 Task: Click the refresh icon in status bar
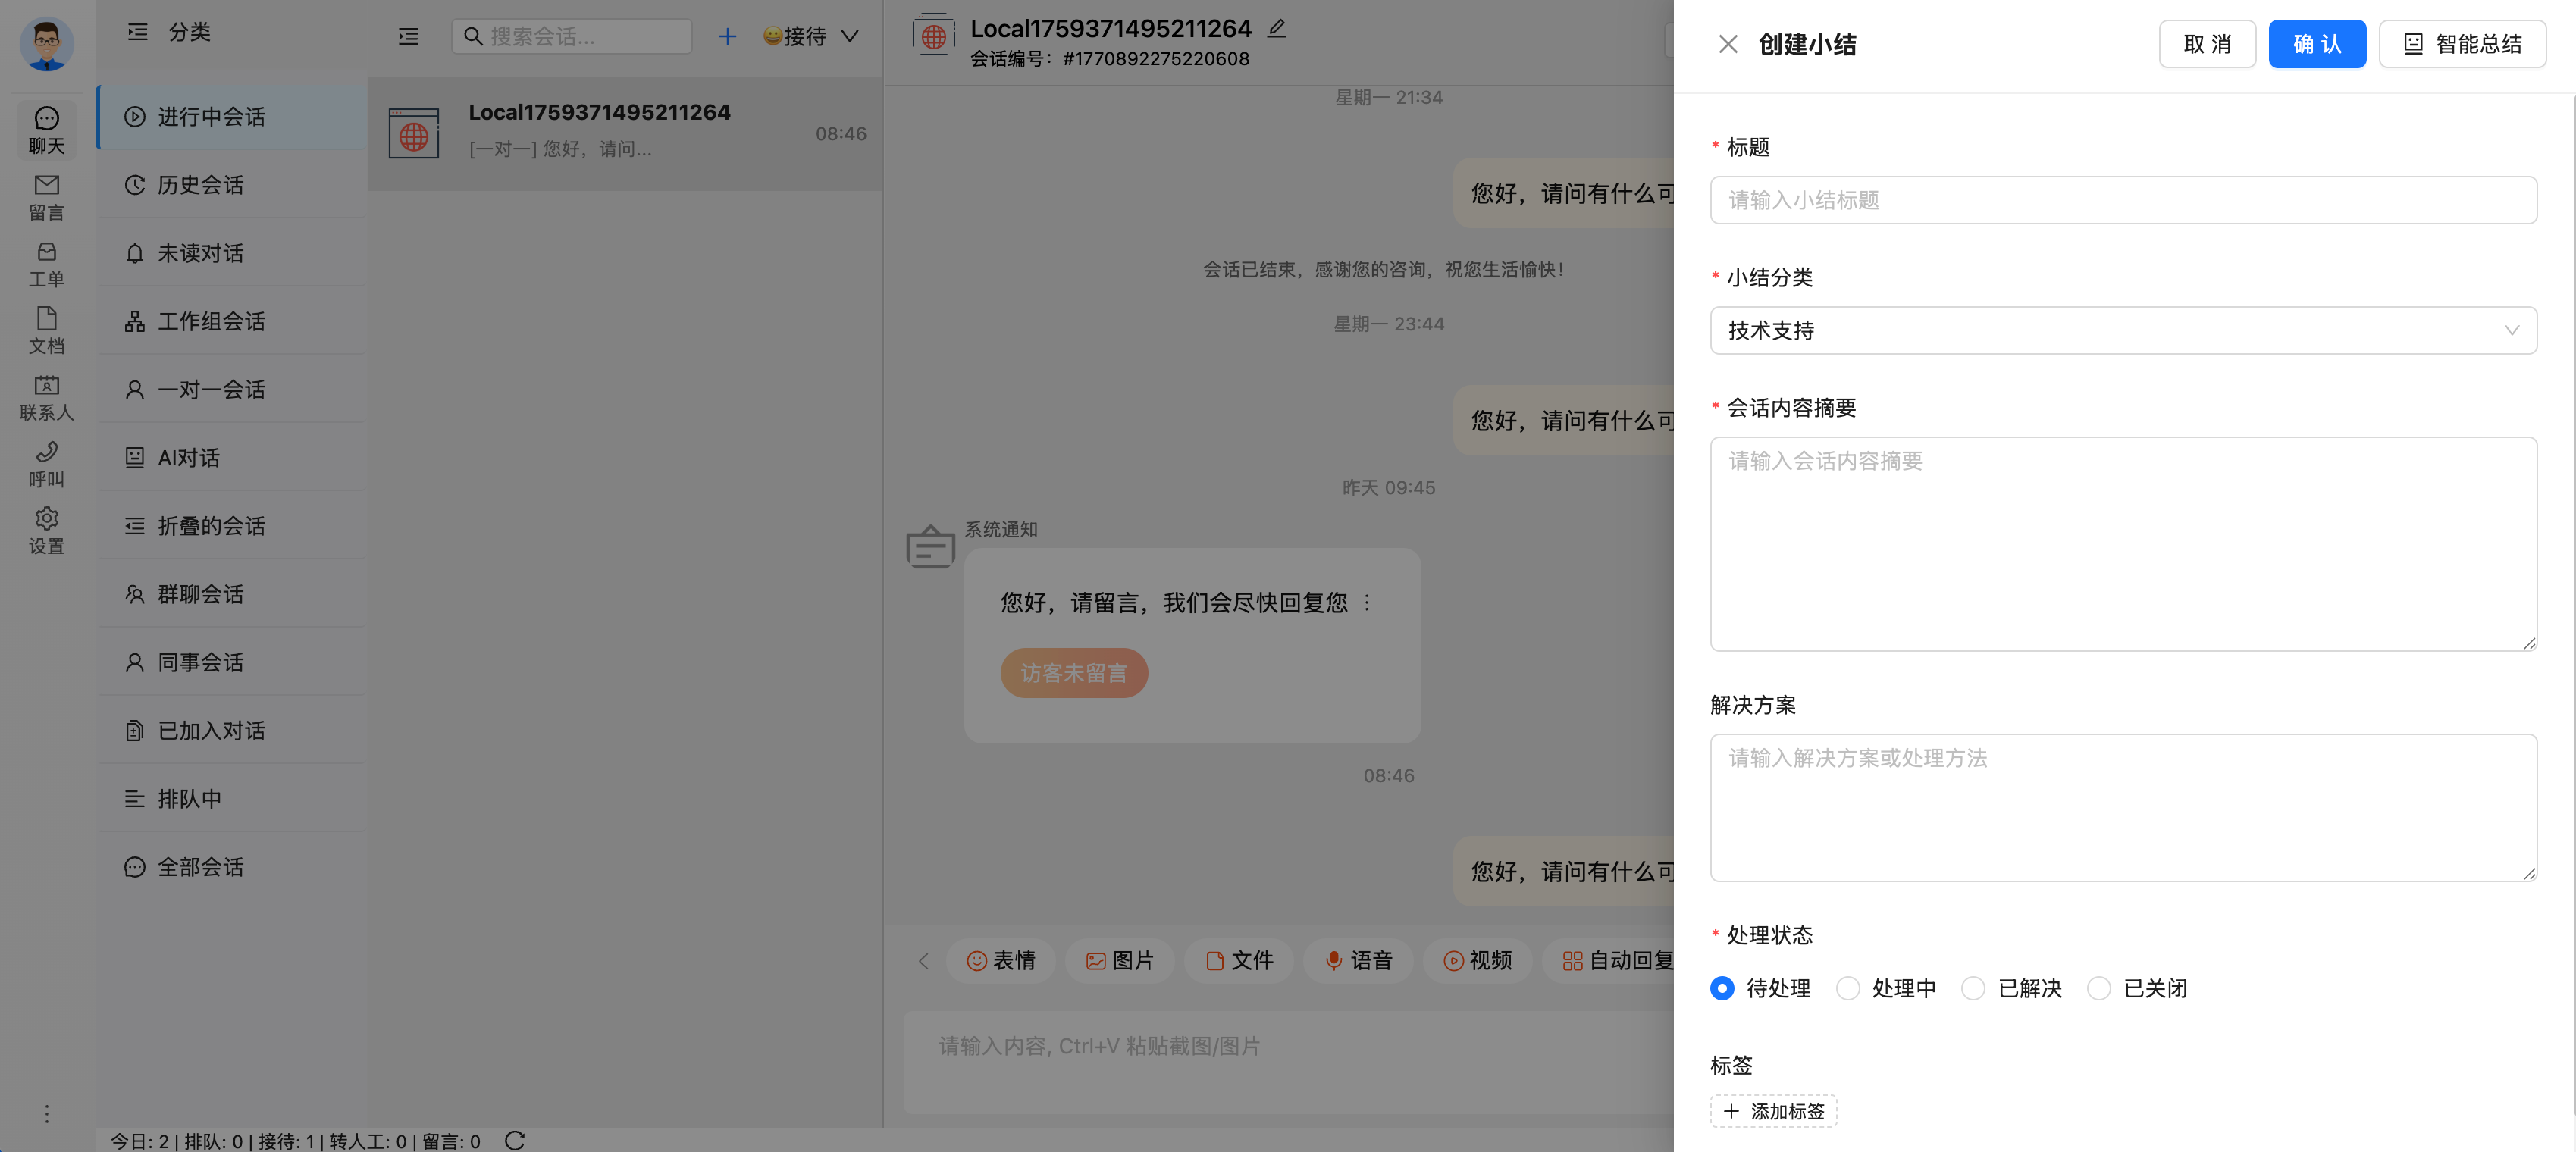[514, 1140]
